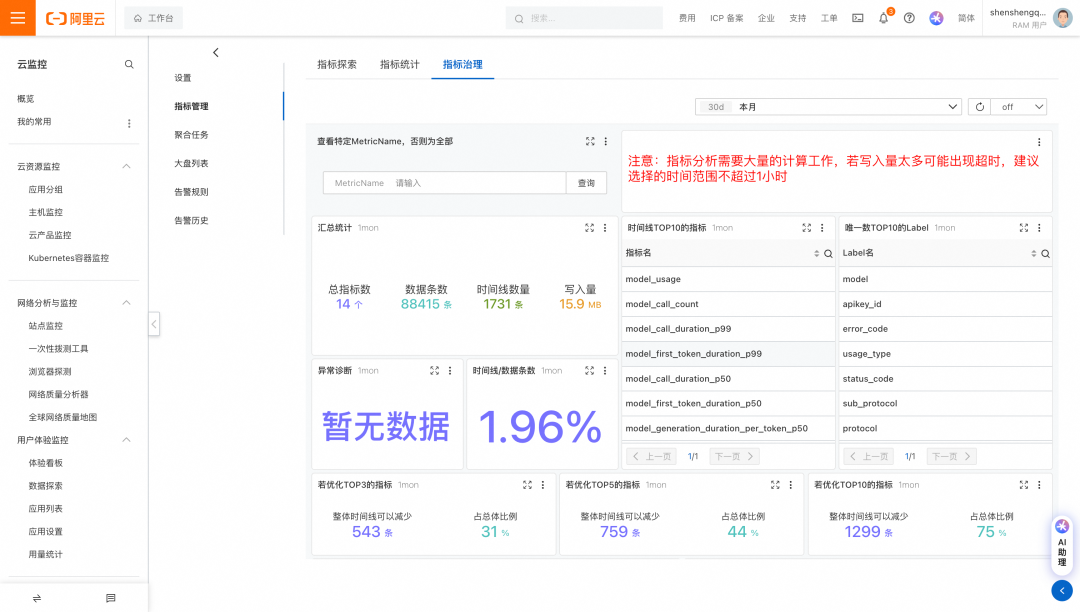
Task: Click the MetricName input field
Action: point(445,183)
